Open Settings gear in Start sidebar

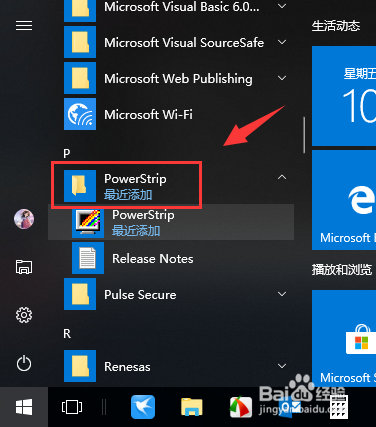point(24,315)
